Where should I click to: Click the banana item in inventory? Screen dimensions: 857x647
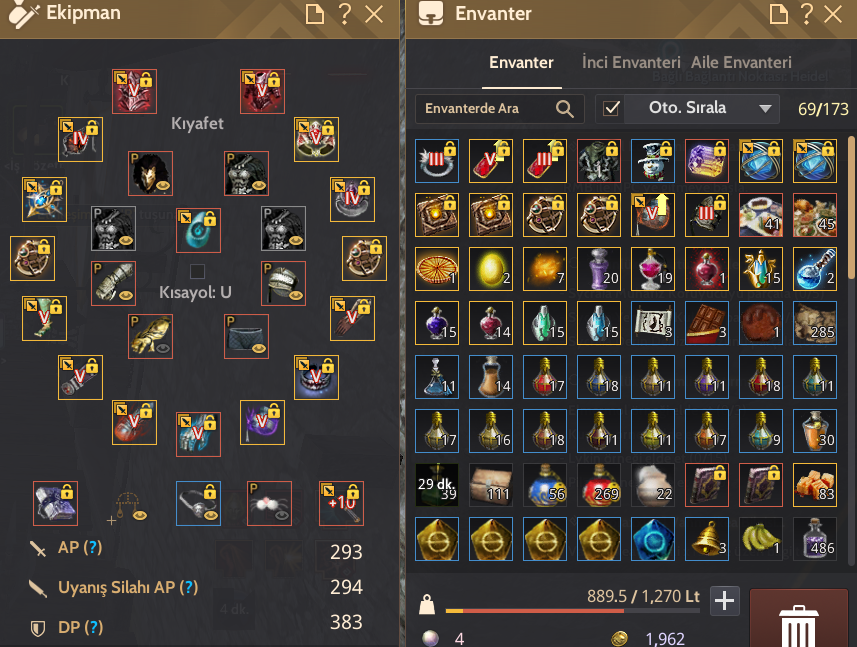(761, 539)
